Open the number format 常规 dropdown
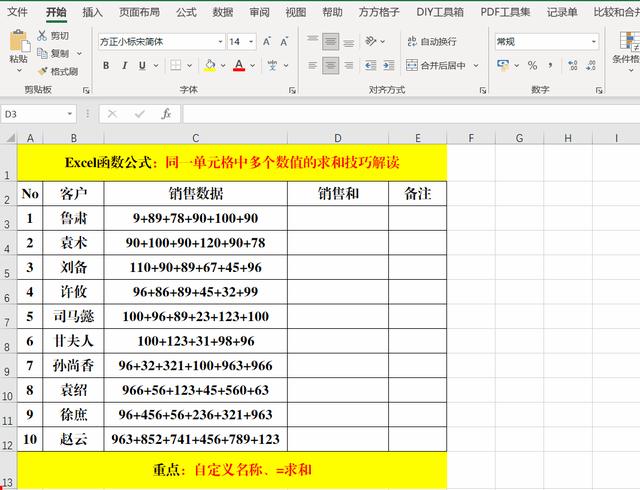Screen dimensions: 640x490 (x=593, y=42)
